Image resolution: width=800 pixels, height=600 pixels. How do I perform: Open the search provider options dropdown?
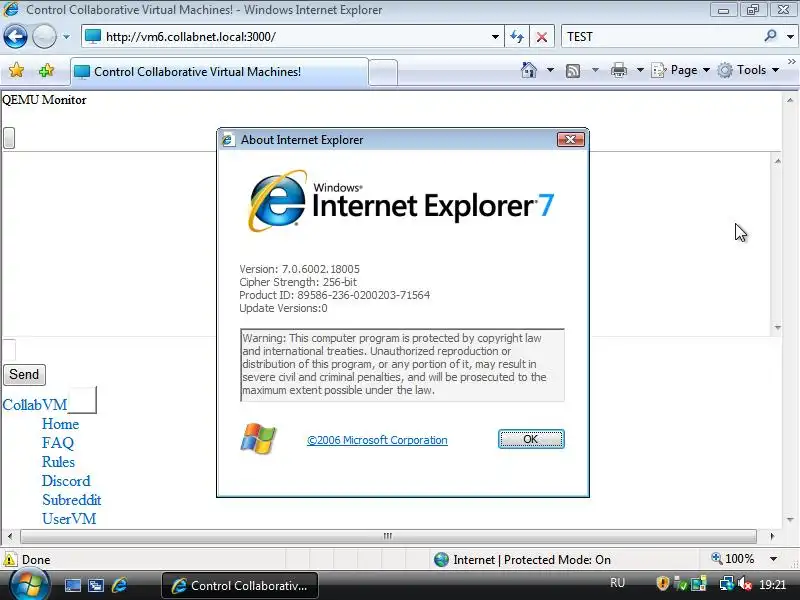tap(790, 37)
